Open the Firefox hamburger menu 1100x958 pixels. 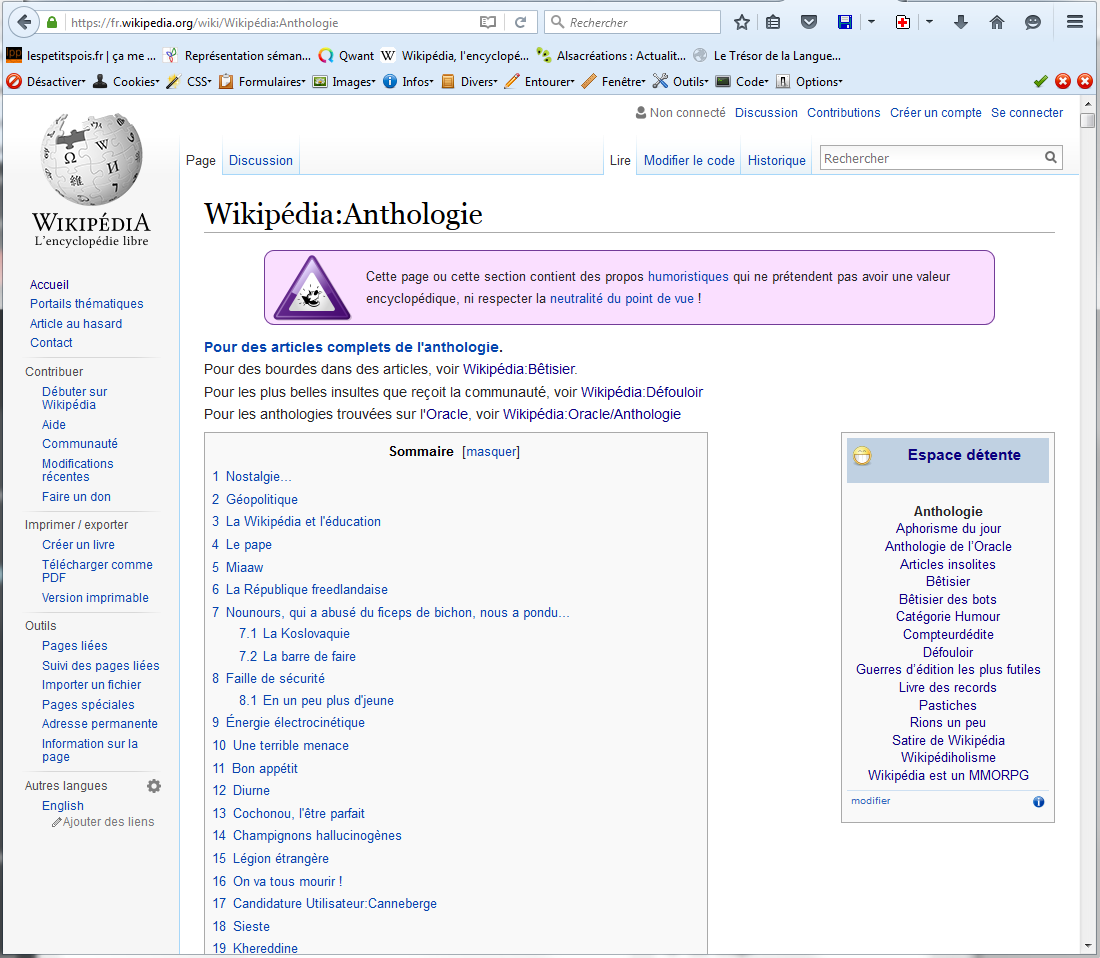(x=1075, y=22)
